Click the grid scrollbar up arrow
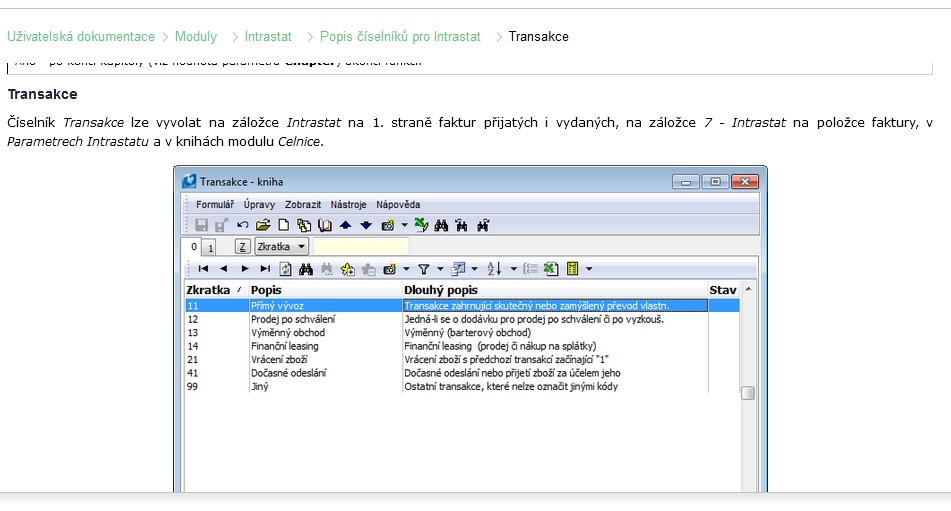Image resolution: width=951 pixels, height=511 pixels. (x=748, y=289)
